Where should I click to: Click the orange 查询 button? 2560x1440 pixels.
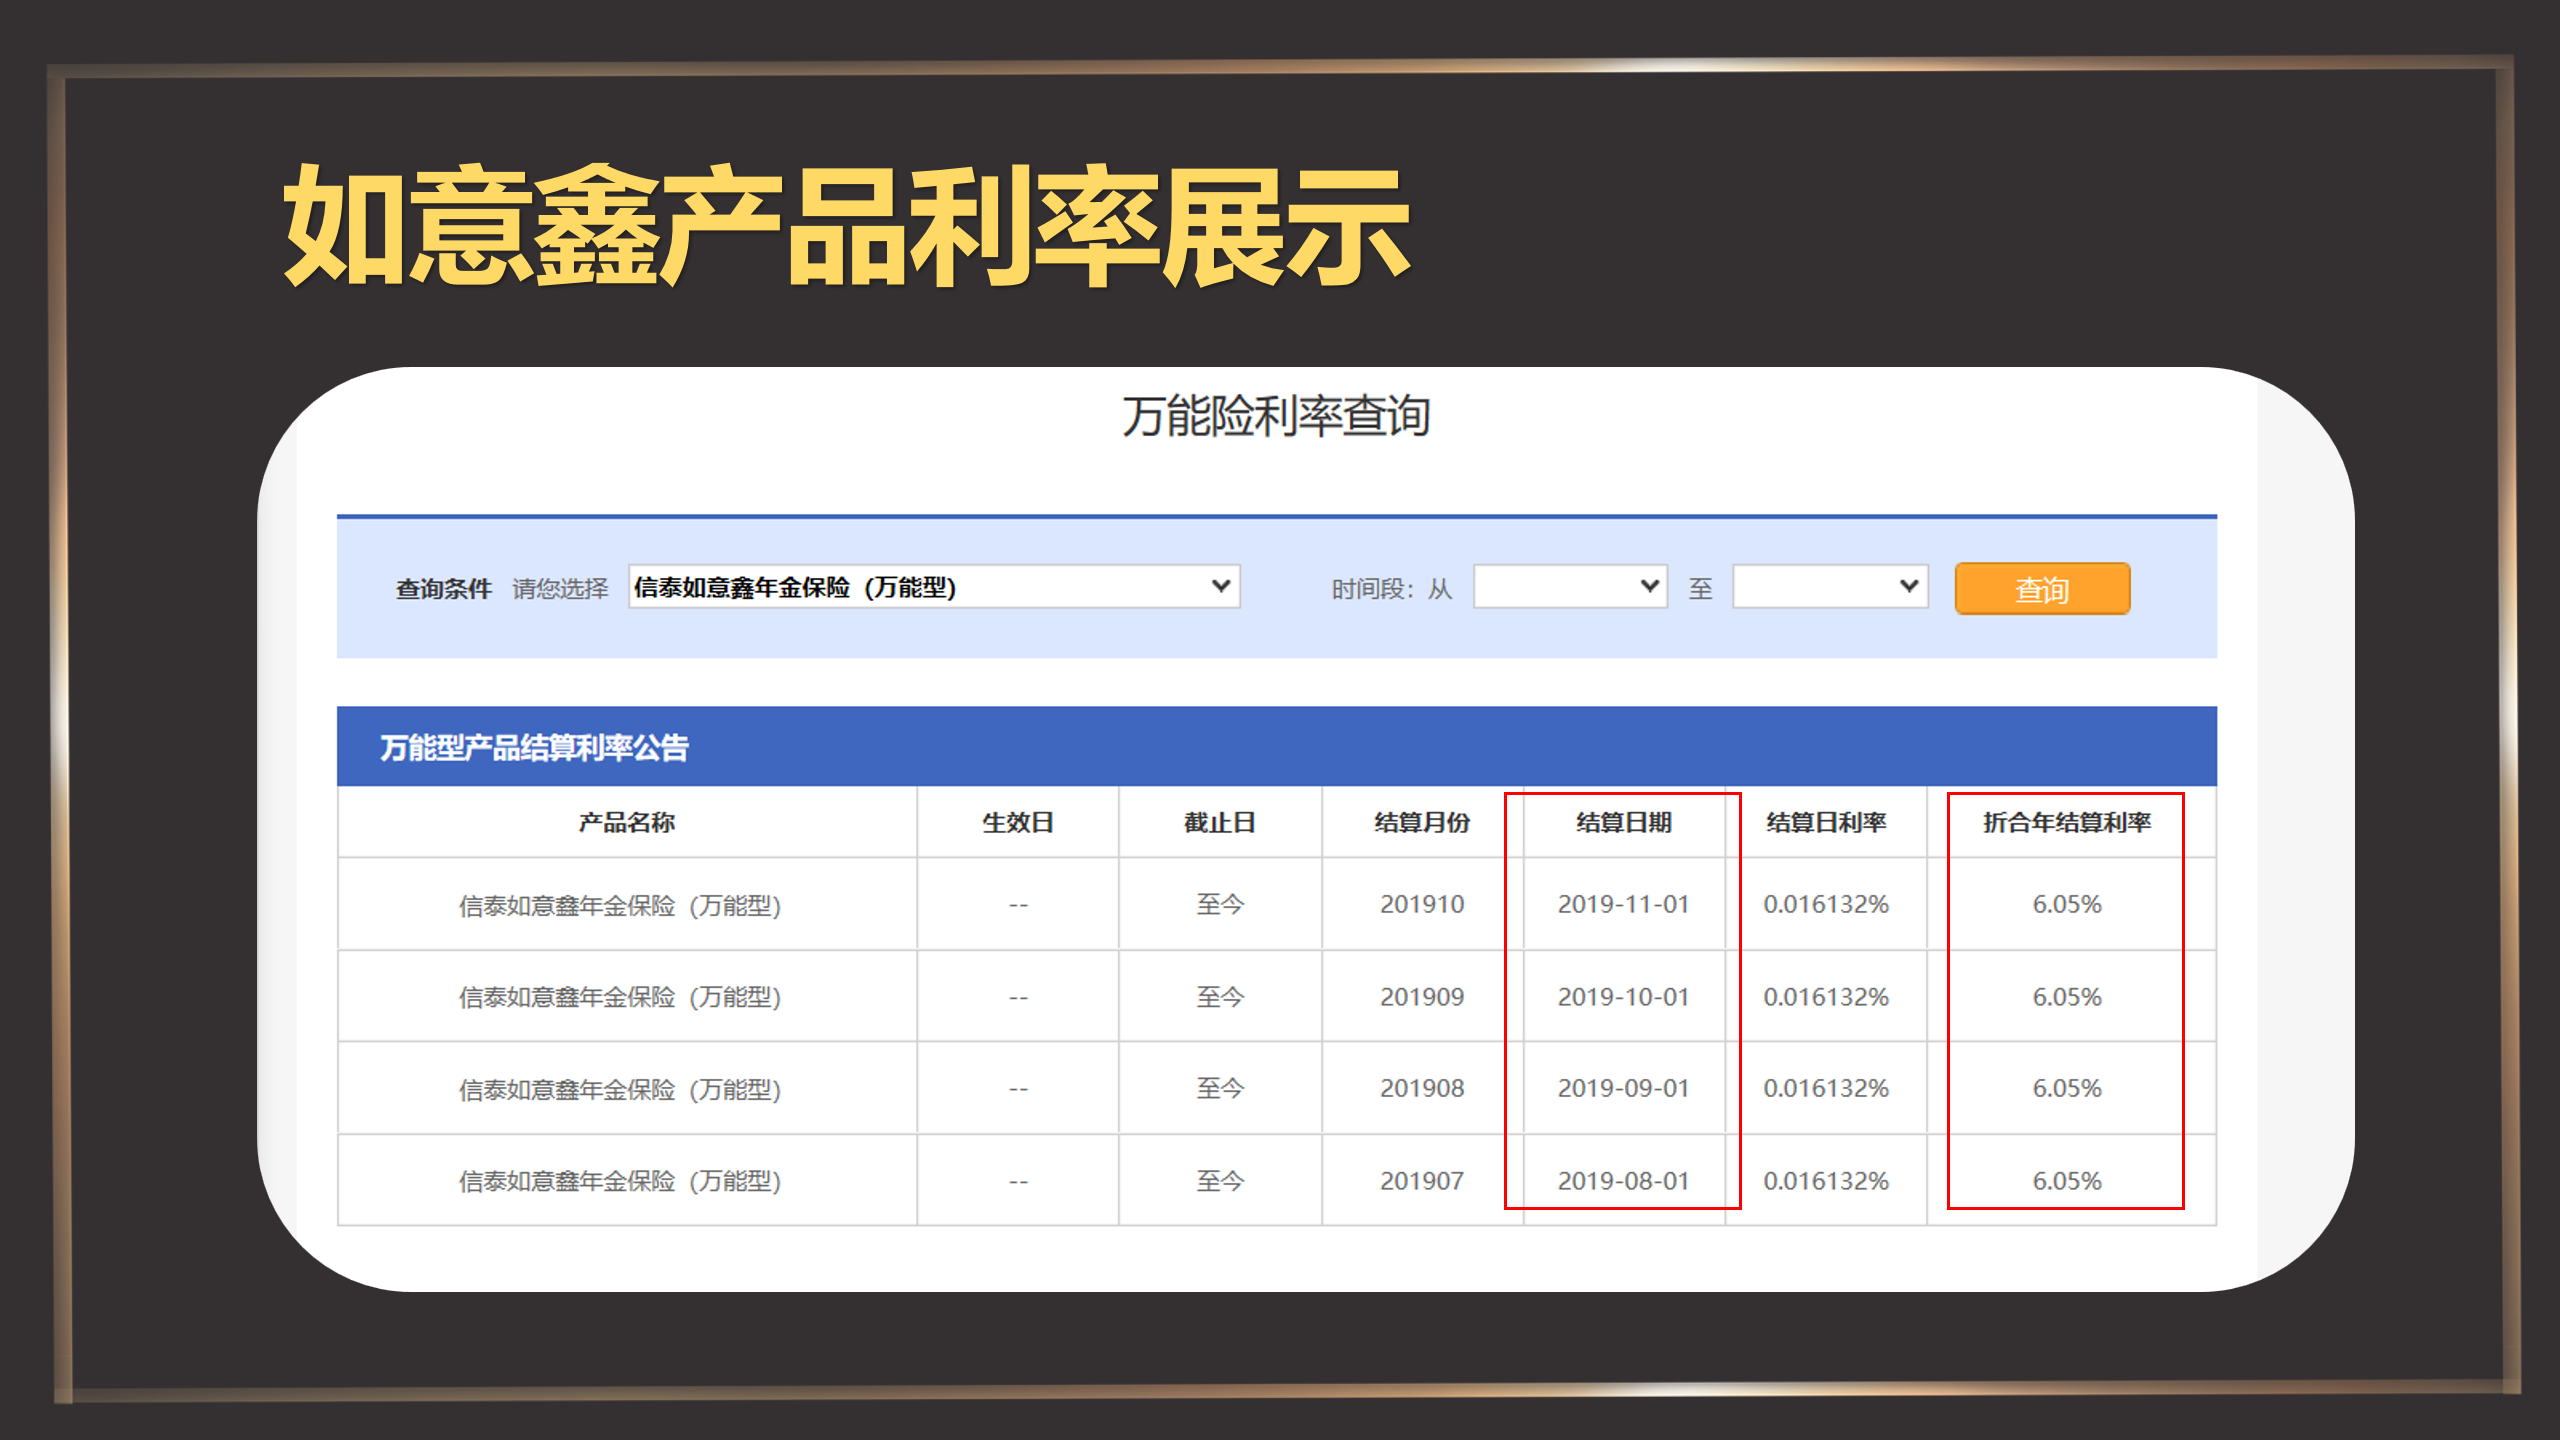click(x=2041, y=589)
